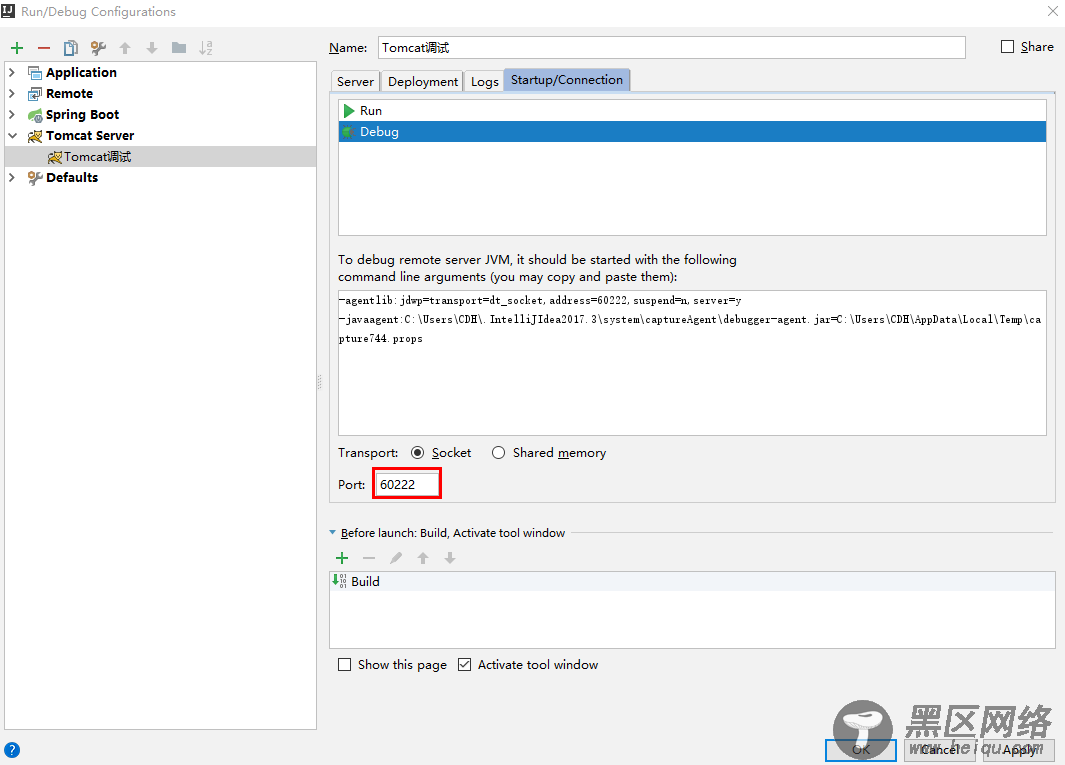The height and width of the screenshot is (765, 1065).
Task: Add a before launch task
Action: coord(342,558)
